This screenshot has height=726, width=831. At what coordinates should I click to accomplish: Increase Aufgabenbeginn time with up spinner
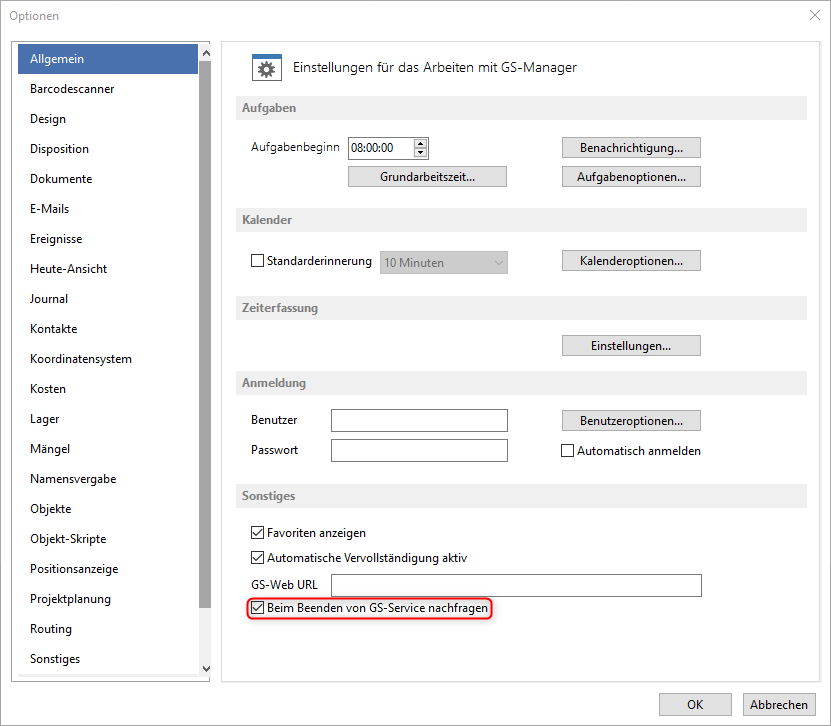click(420, 144)
